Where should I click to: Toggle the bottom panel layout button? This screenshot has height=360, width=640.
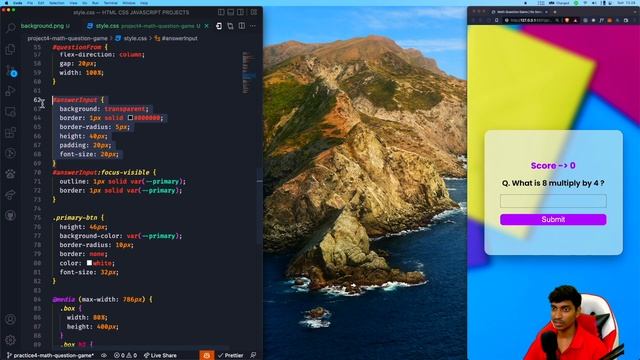point(231,12)
